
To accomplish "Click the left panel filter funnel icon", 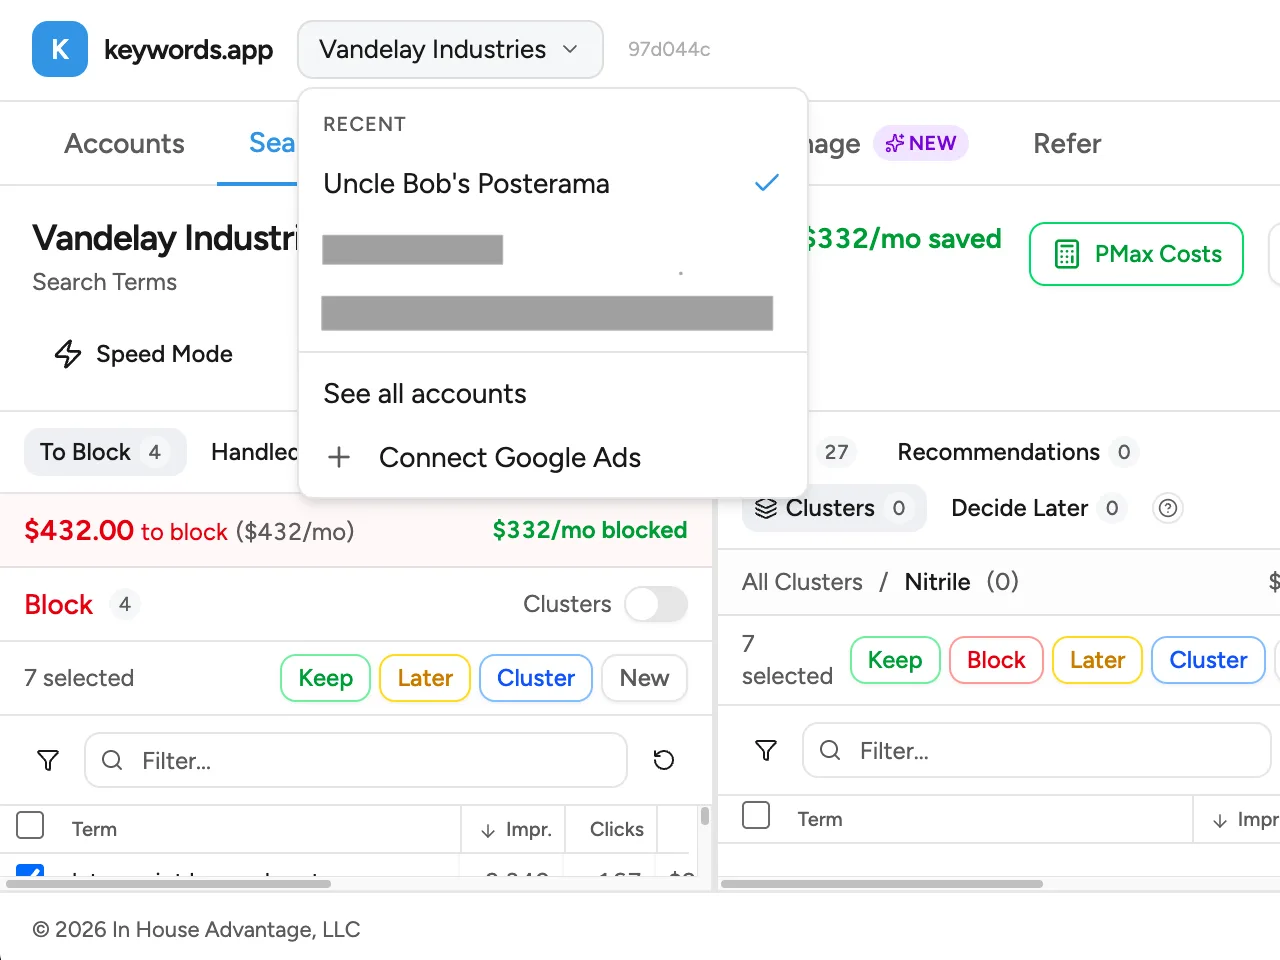I will 47,761.
